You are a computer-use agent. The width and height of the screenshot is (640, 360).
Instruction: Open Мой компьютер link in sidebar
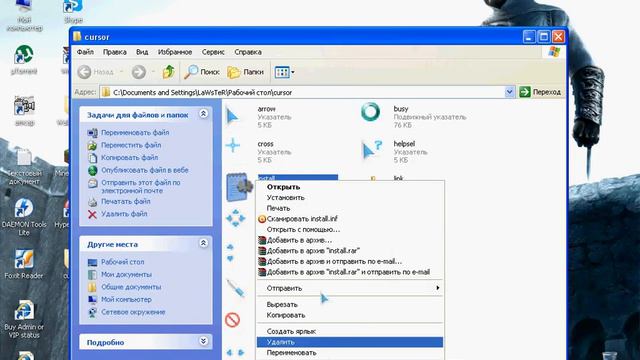[126, 300]
